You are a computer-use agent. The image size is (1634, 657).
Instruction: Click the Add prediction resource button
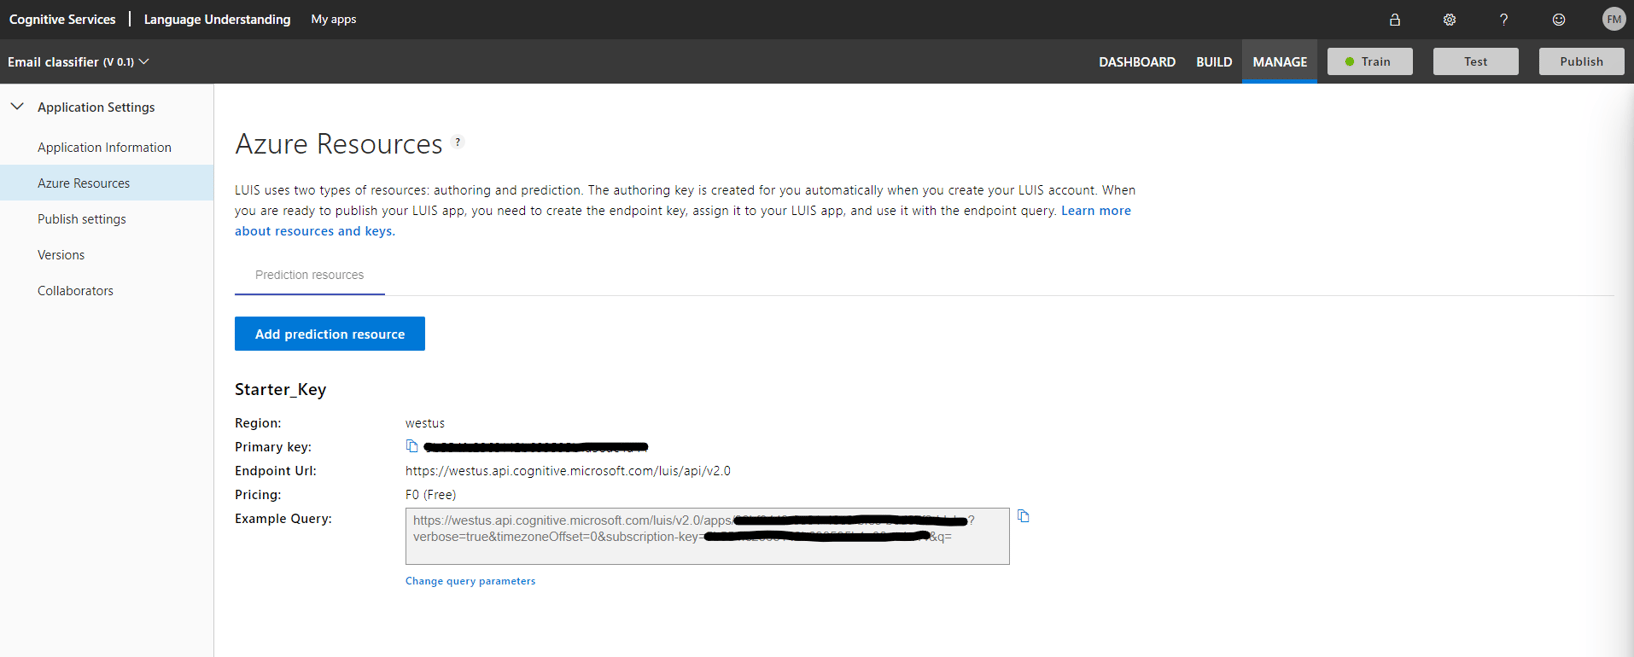pyautogui.click(x=329, y=334)
